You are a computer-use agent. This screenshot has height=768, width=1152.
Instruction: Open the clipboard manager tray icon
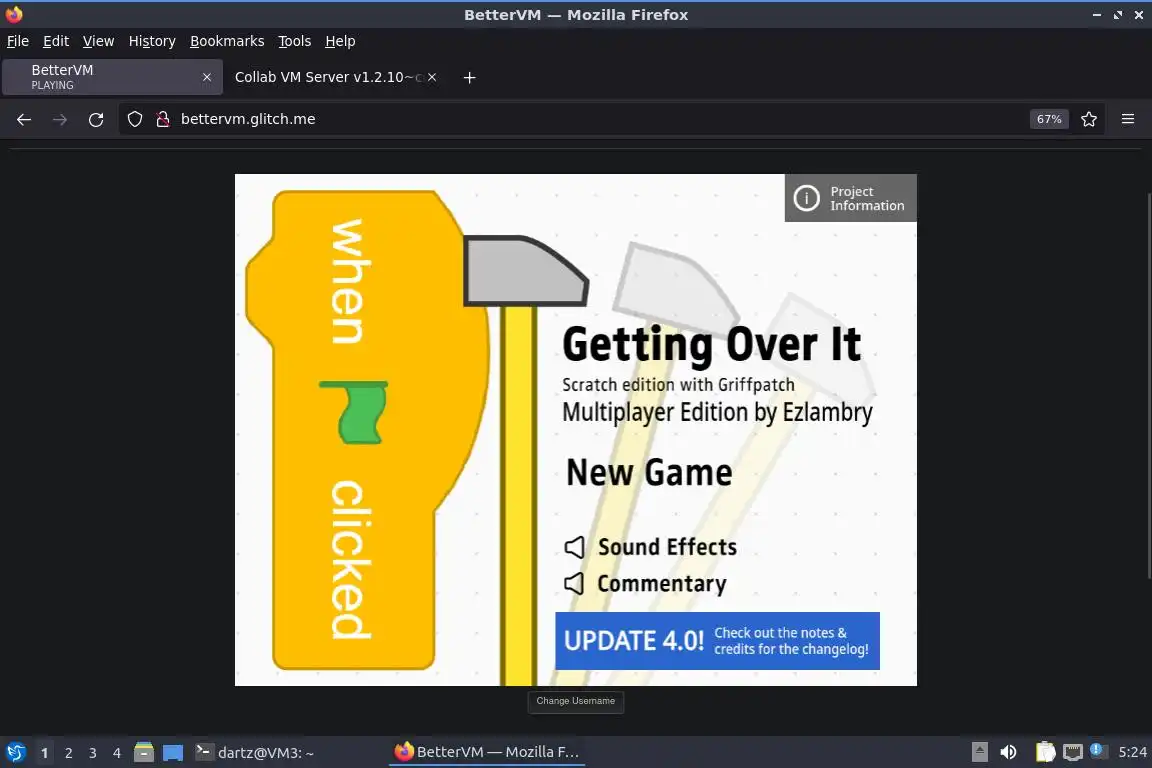coord(1045,752)
